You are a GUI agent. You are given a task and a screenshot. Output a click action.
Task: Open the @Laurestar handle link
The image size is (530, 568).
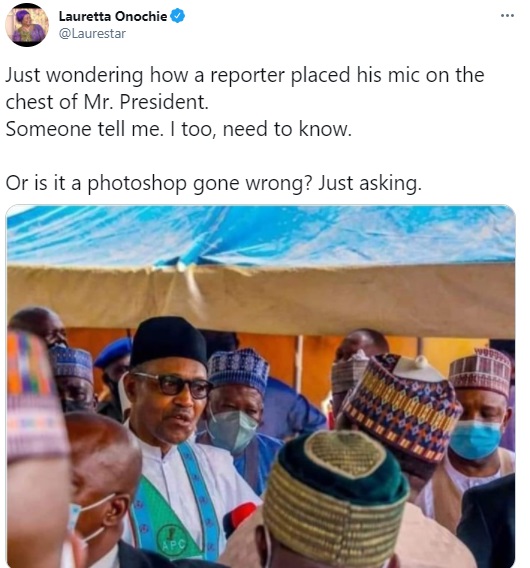pyautogui.click(x=92, y=34)
